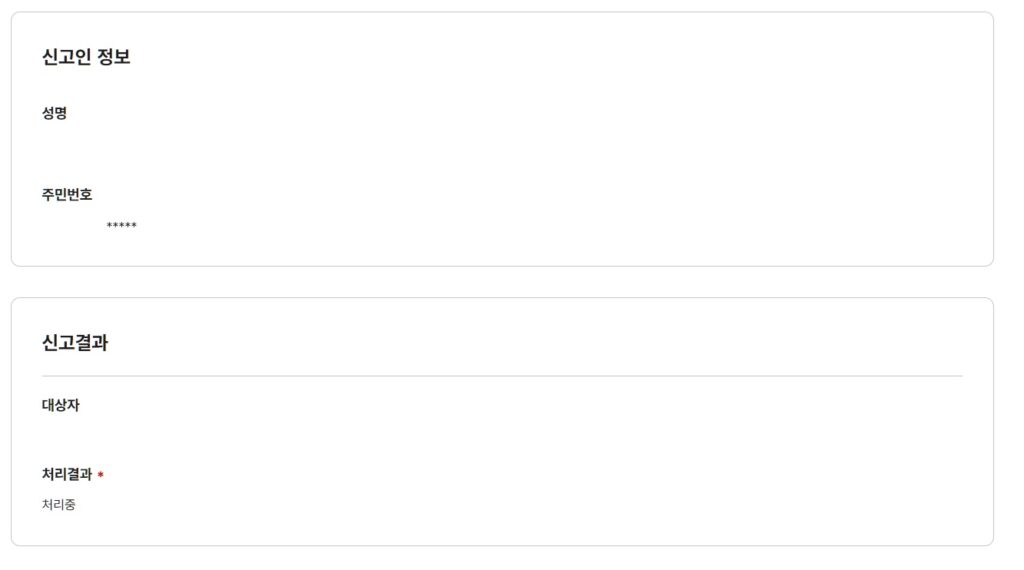Screen dimensions: 1024x570
Task: Click the divider line under 신고결과
Action: (x=502, y=376)
